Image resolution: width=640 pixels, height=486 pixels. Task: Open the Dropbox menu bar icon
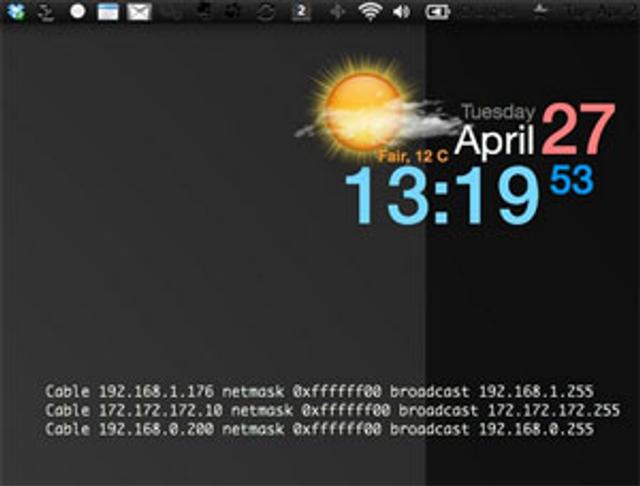pos(15,11)
